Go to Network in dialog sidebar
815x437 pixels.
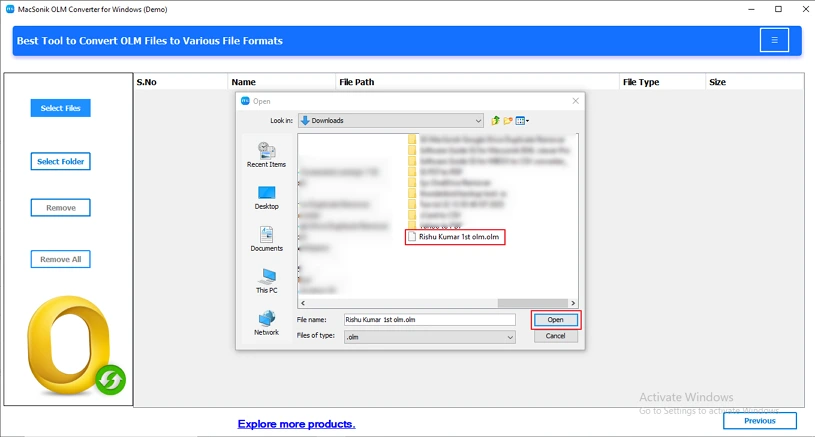pos(266,323)
